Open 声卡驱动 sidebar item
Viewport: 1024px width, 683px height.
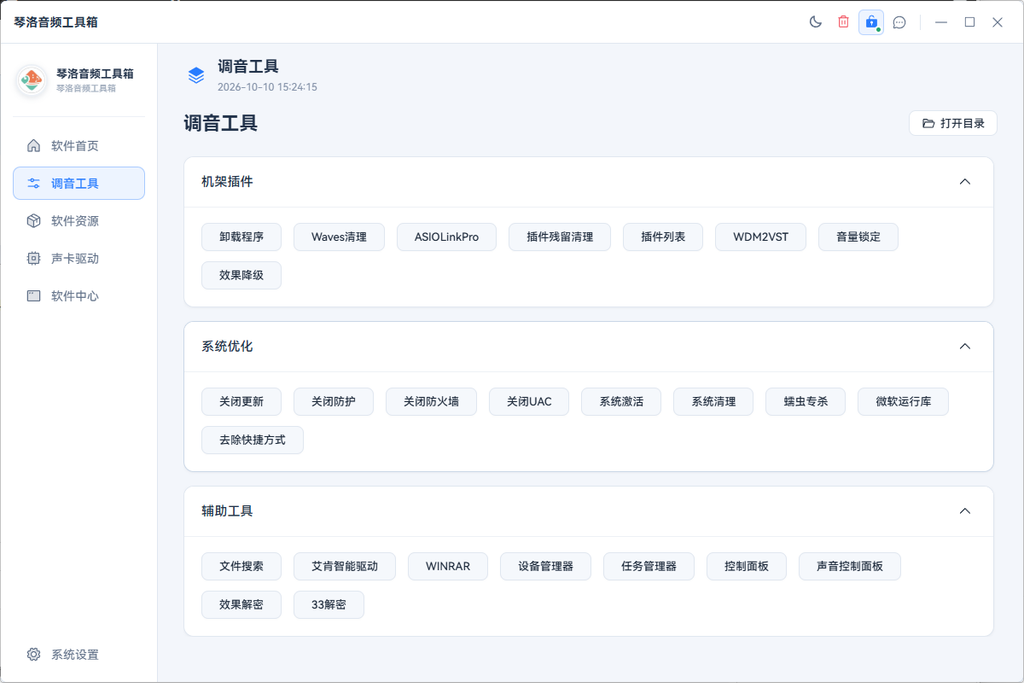pyautogui.click(x=78, y=259)
